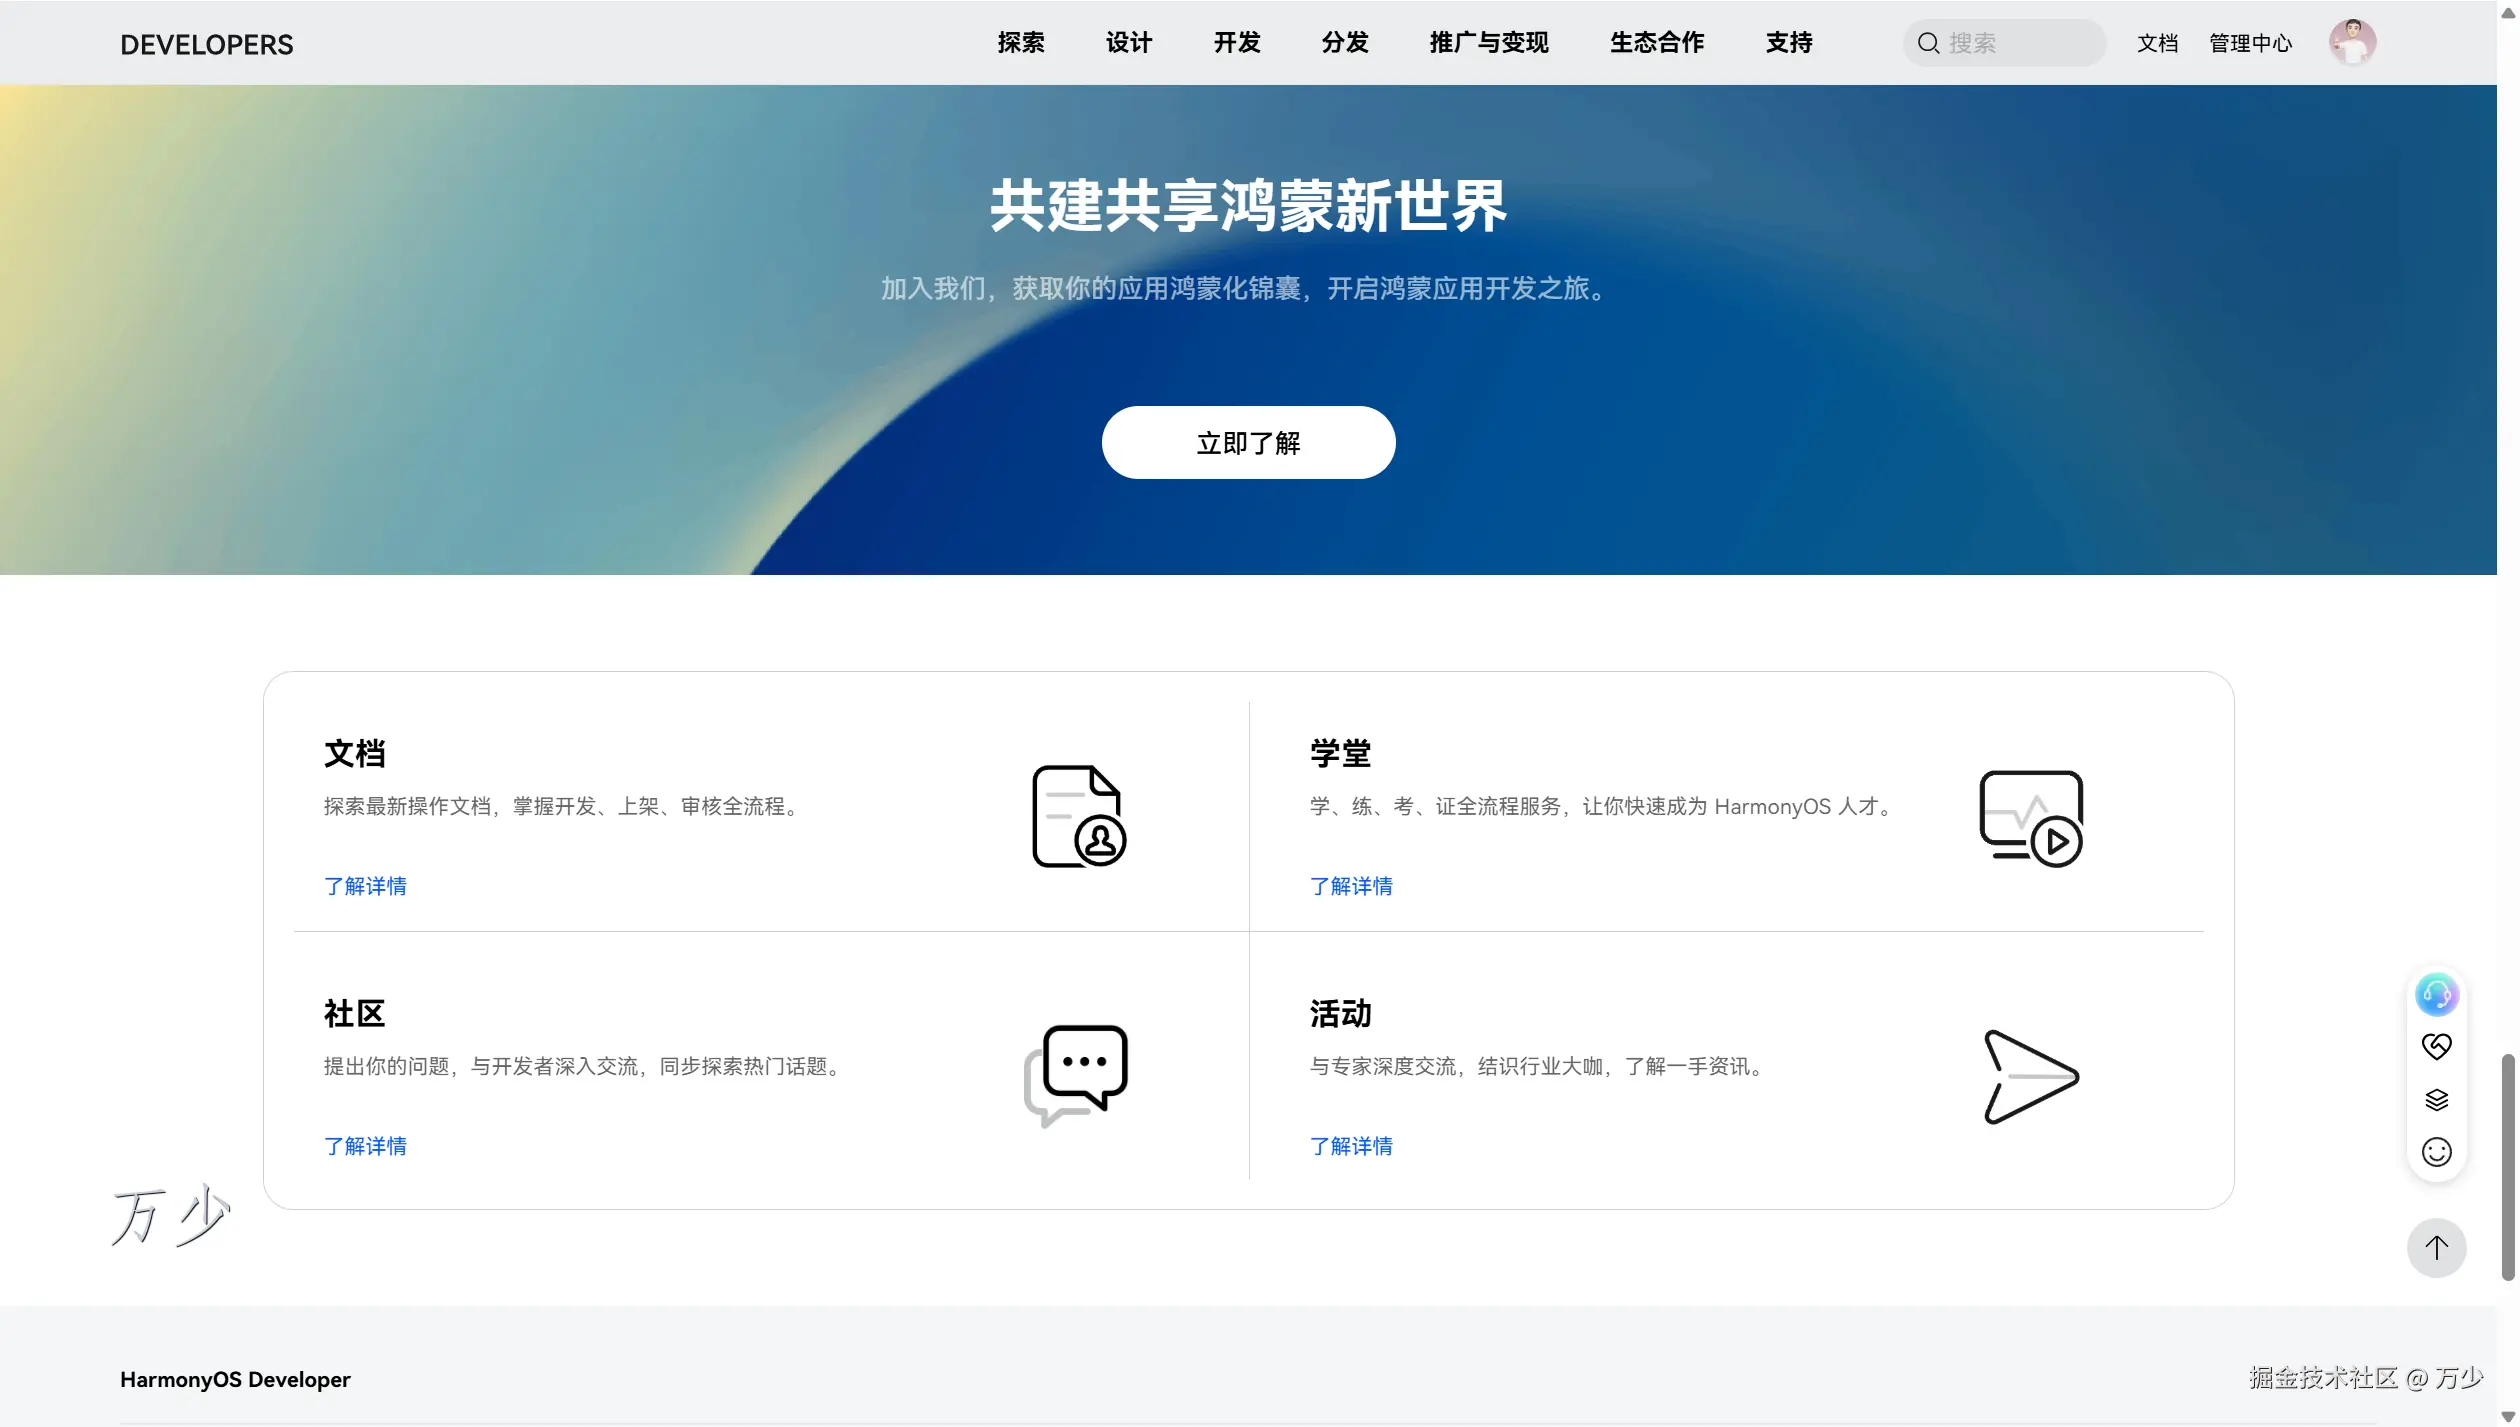This screenshot has width=2520, height=1427.
Task: Expand the 推广与变现 menu
Action: (1489, 43)
